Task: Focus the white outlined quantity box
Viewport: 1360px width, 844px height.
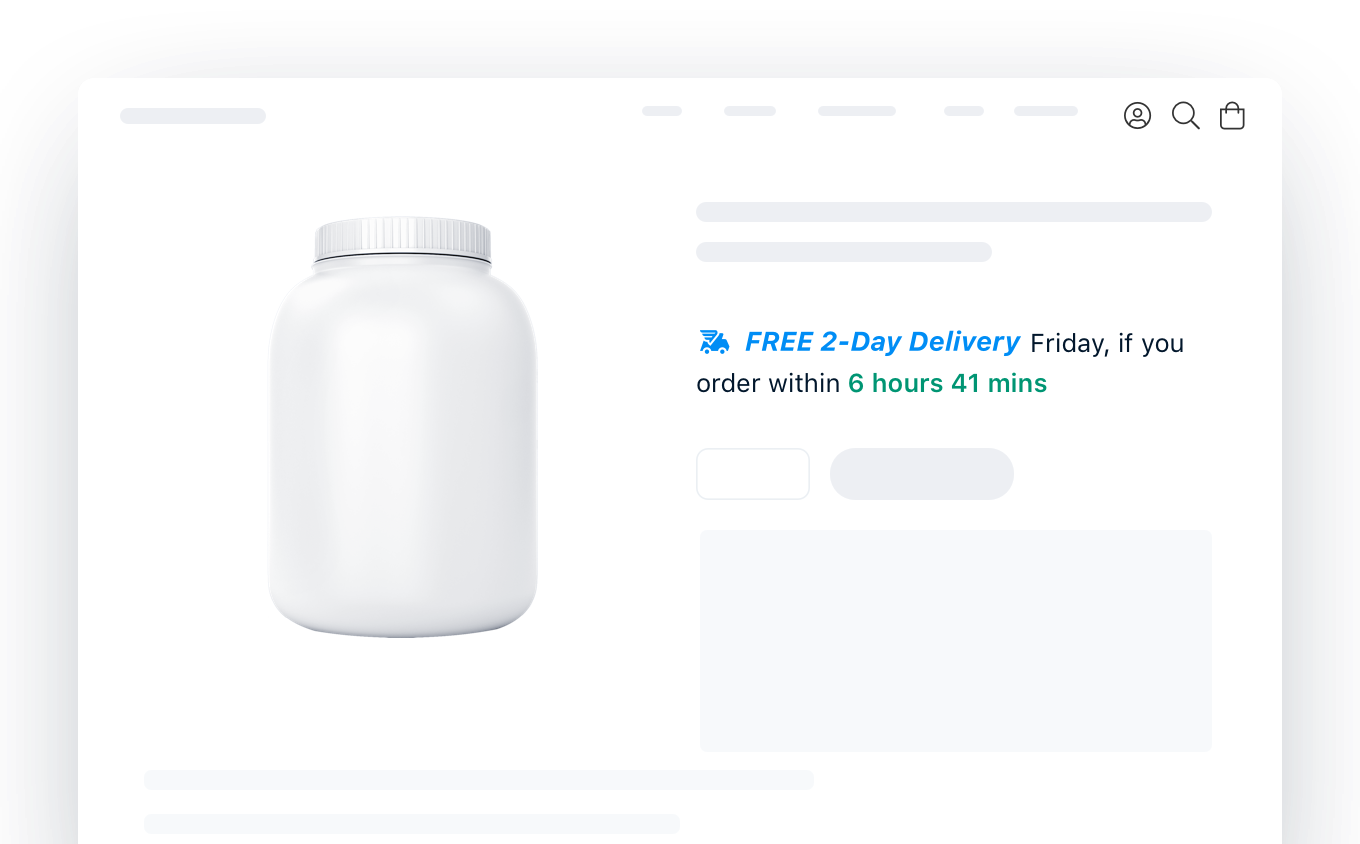Action: (x=753, y=474)
